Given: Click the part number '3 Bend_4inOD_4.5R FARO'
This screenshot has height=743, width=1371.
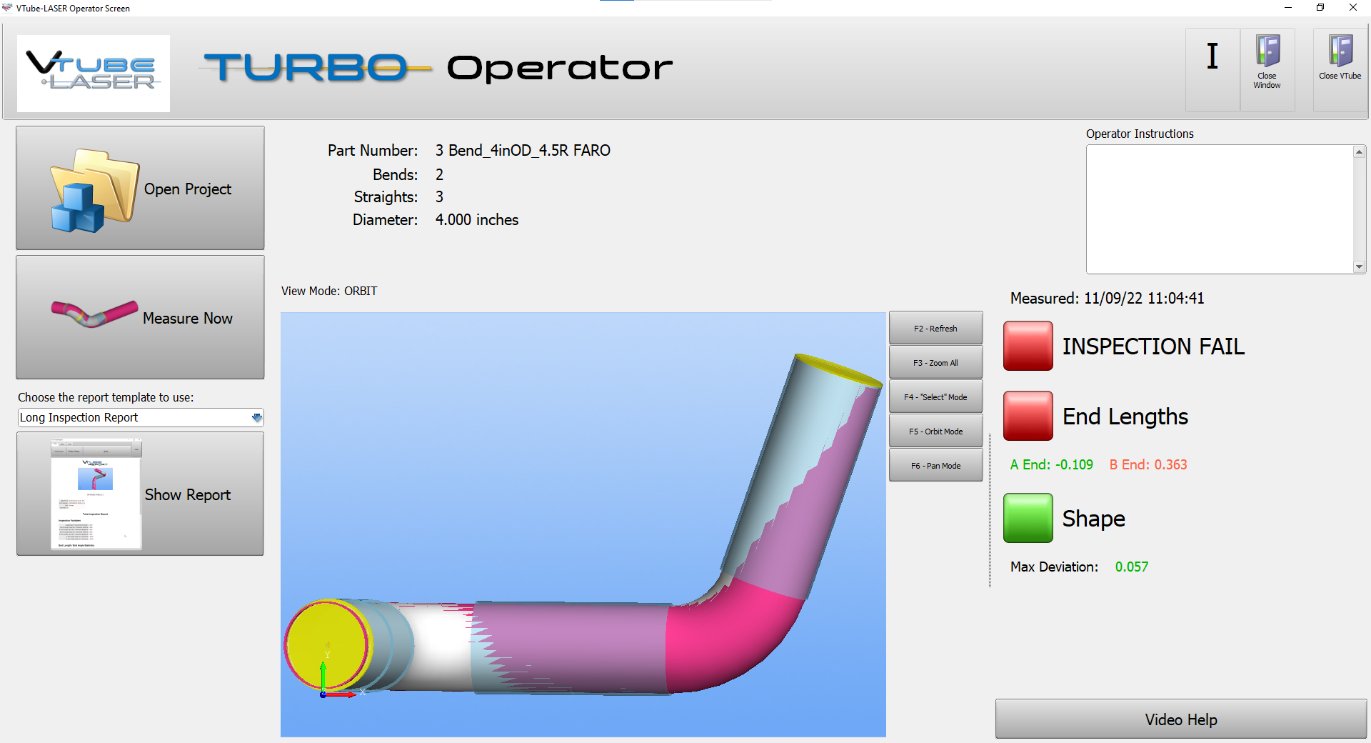Looking at the screenshot, I should (523, 151).
